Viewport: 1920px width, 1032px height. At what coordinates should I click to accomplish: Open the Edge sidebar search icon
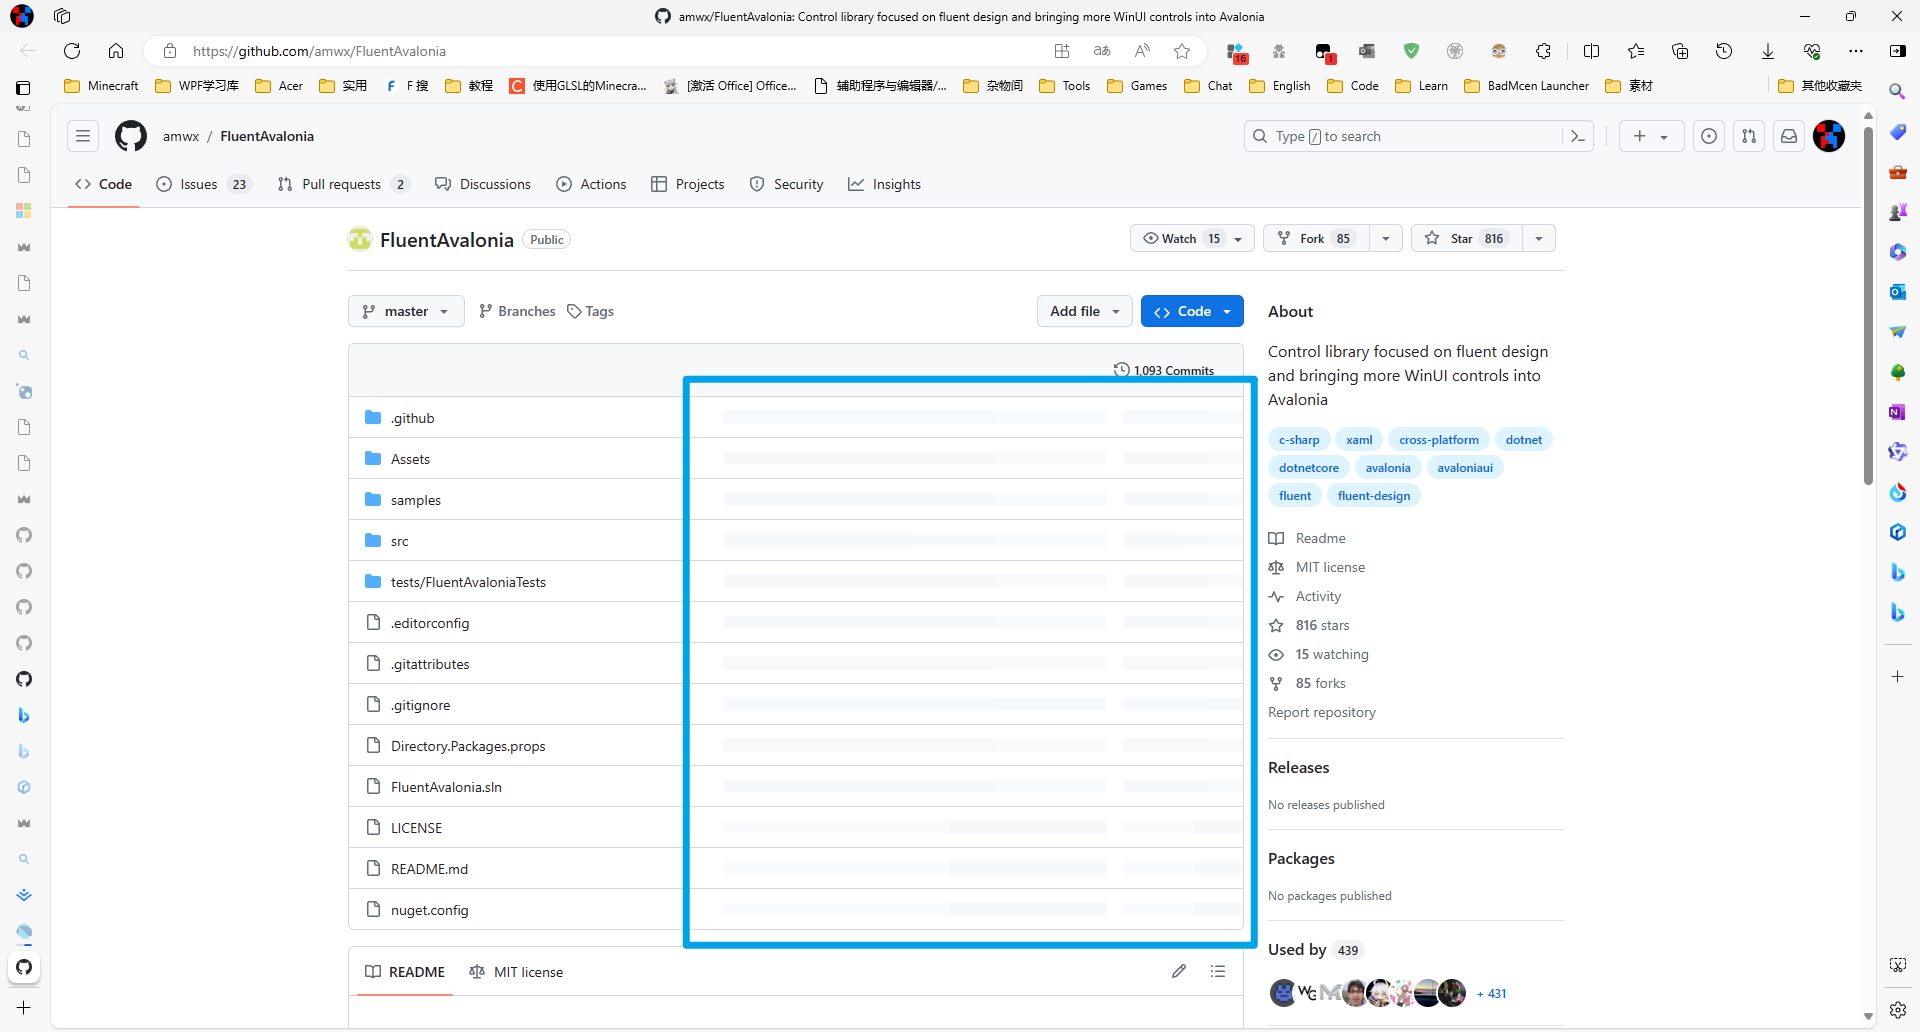[1897, 91]
